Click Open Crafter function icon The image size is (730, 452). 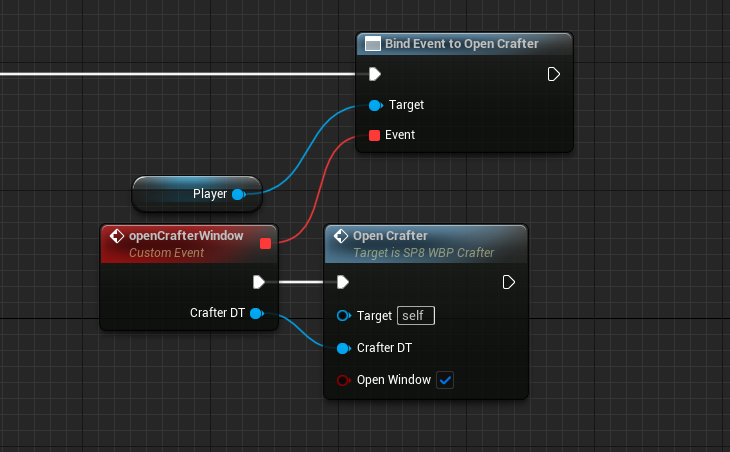click(341, 236)
